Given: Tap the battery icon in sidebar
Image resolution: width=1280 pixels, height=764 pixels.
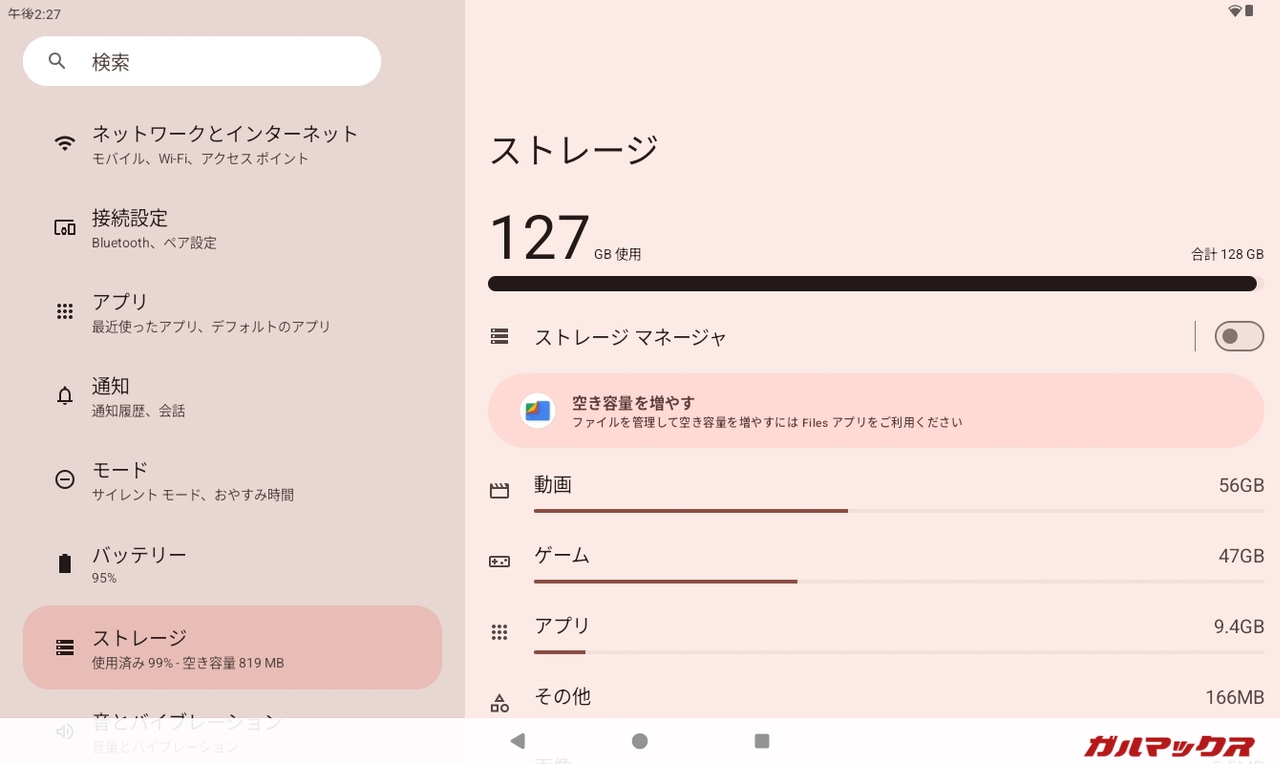Looking at the screenshot, I should [x=65, y=564].
